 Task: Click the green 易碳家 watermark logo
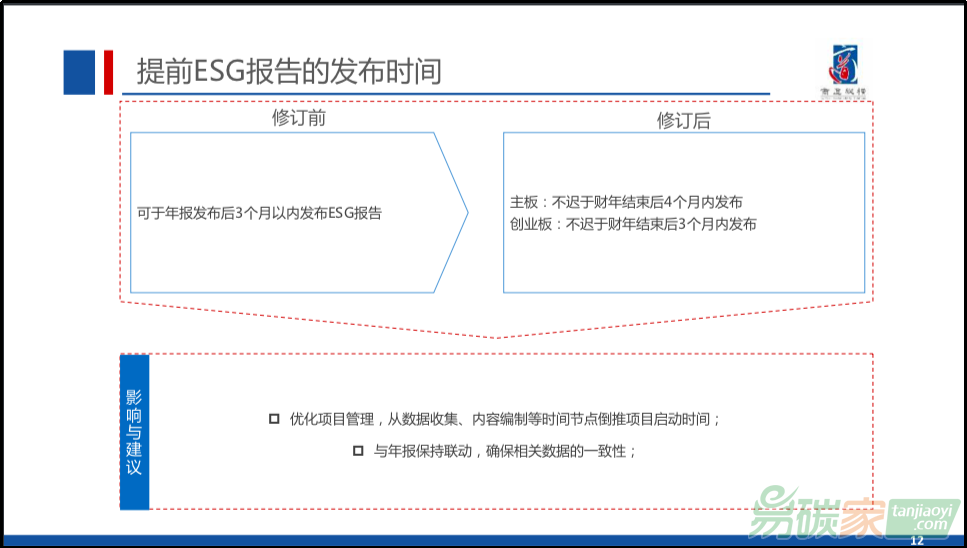(816, 512)
